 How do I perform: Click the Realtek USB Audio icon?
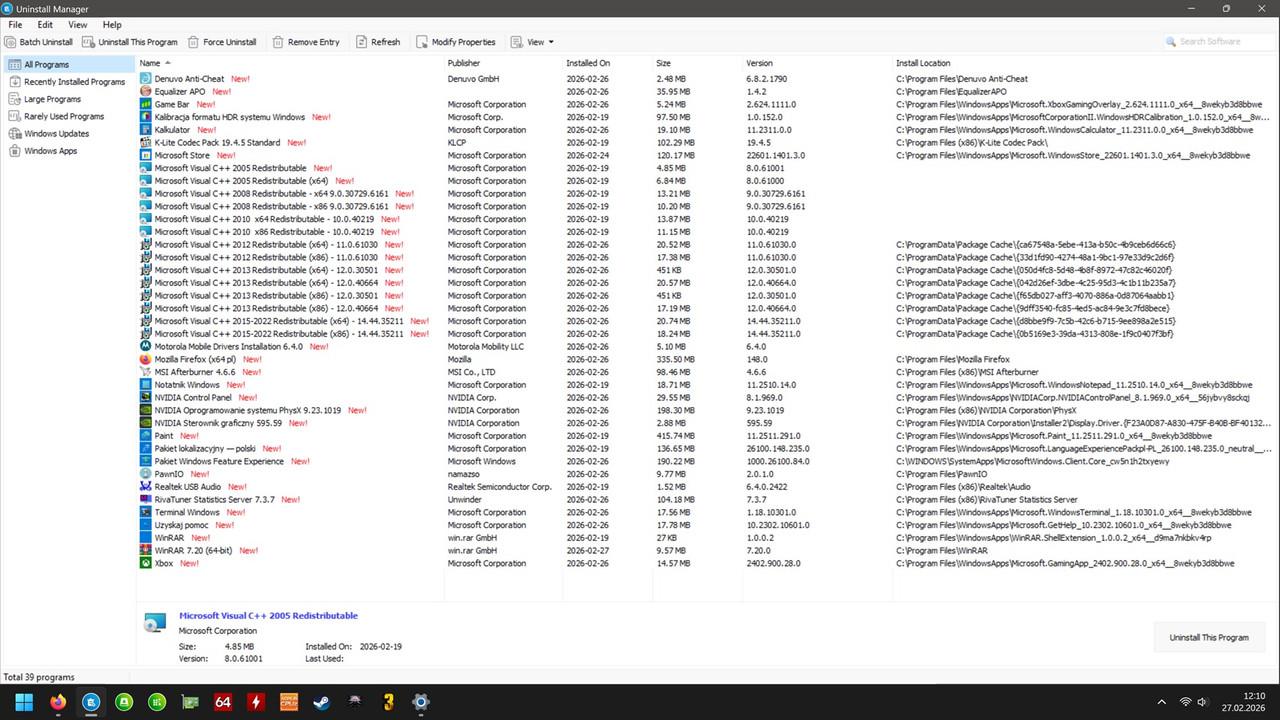tap(145, 487)
